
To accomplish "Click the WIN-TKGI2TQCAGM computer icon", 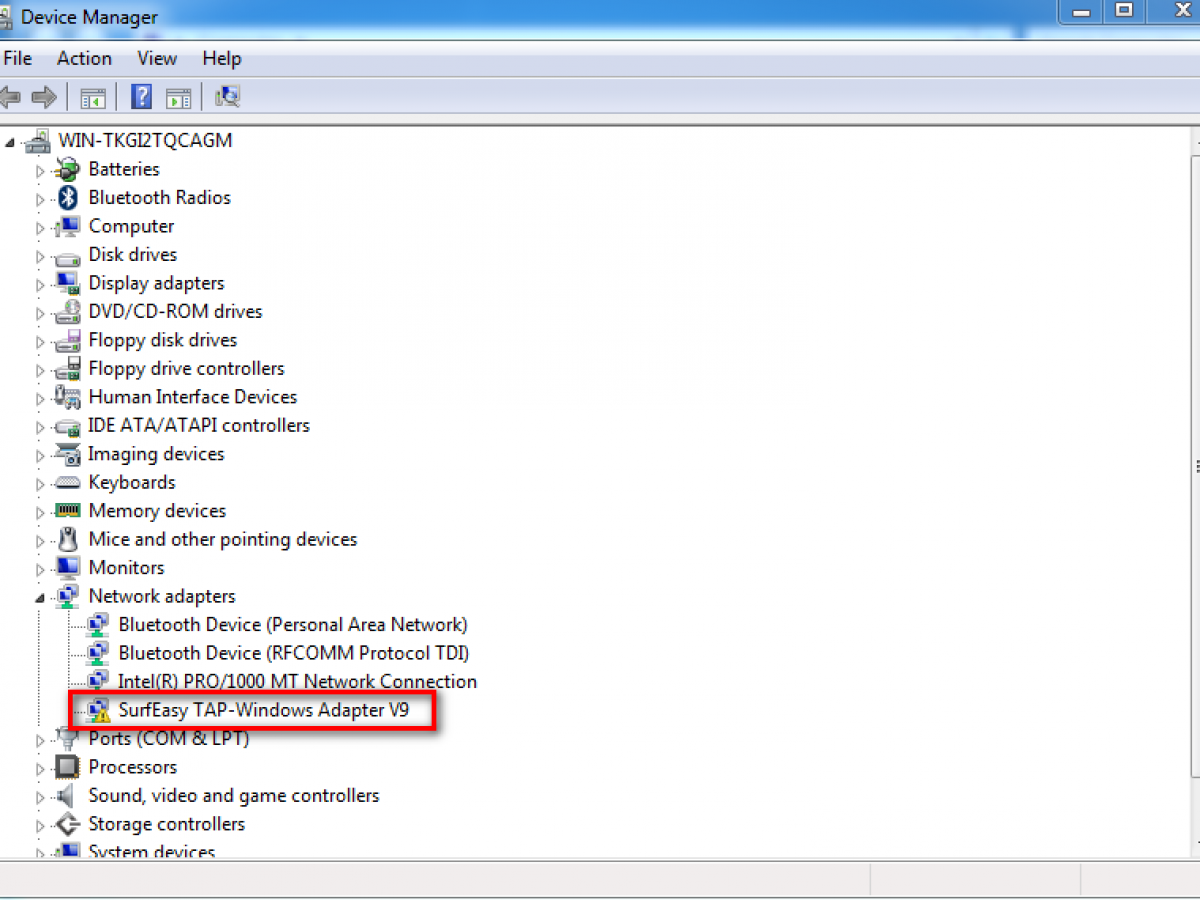I will point(38,141).
